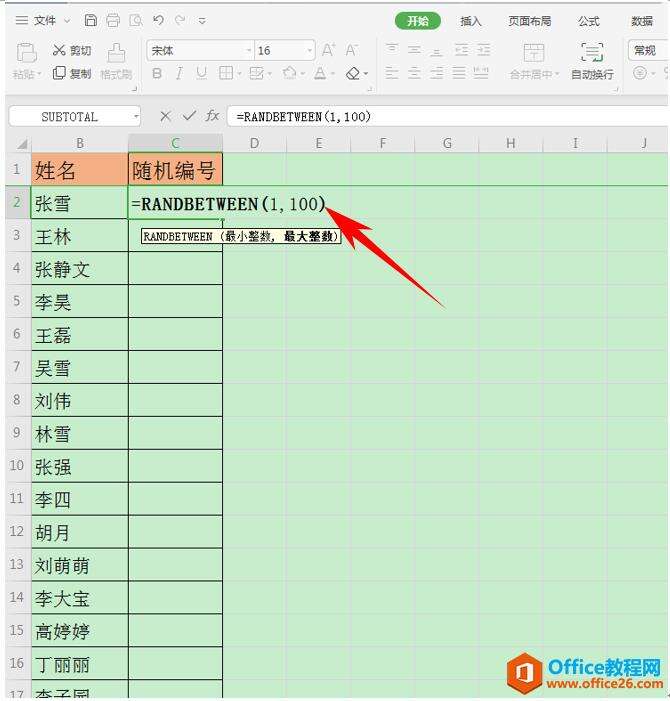Viewport: 670px width, 701px height.
Task: Align text to top of cell
Action: coord(392,50)
